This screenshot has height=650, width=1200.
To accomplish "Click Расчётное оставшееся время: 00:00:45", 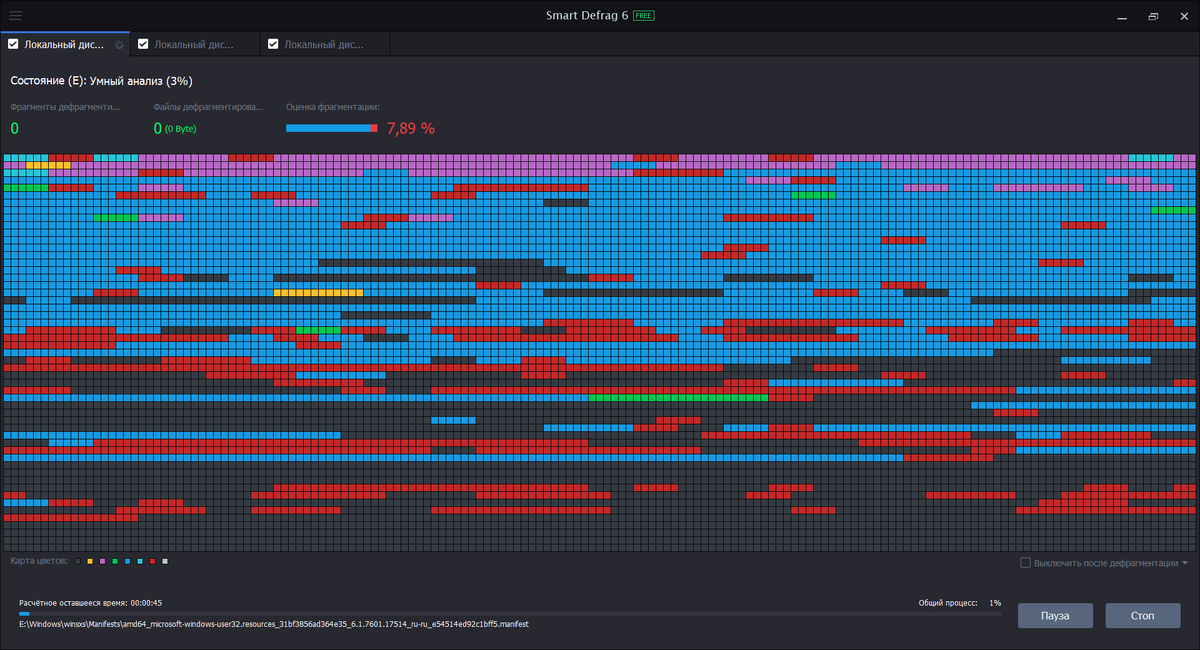I will 90,603.
